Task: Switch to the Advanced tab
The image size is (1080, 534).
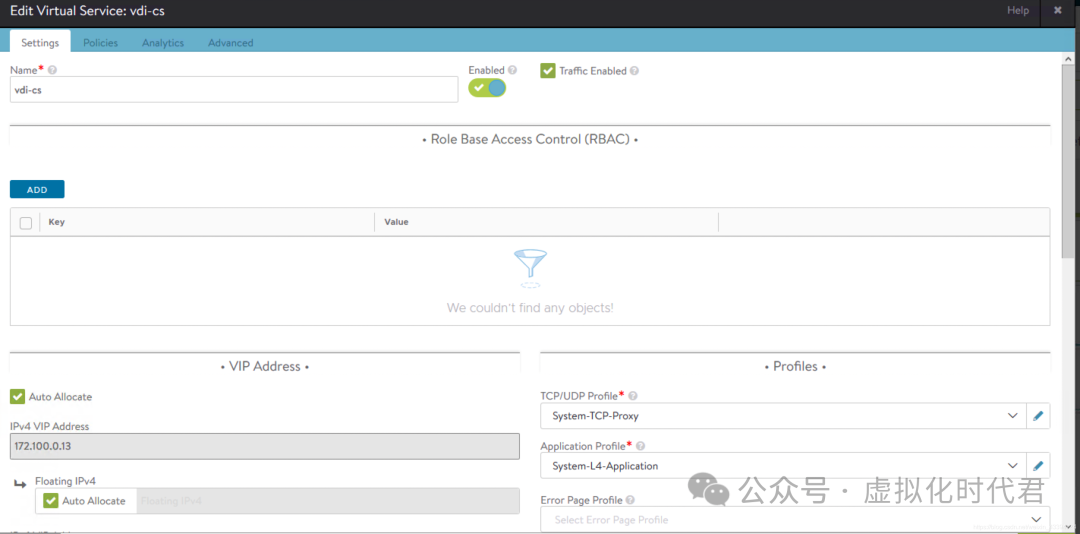Action: [231, 42]
